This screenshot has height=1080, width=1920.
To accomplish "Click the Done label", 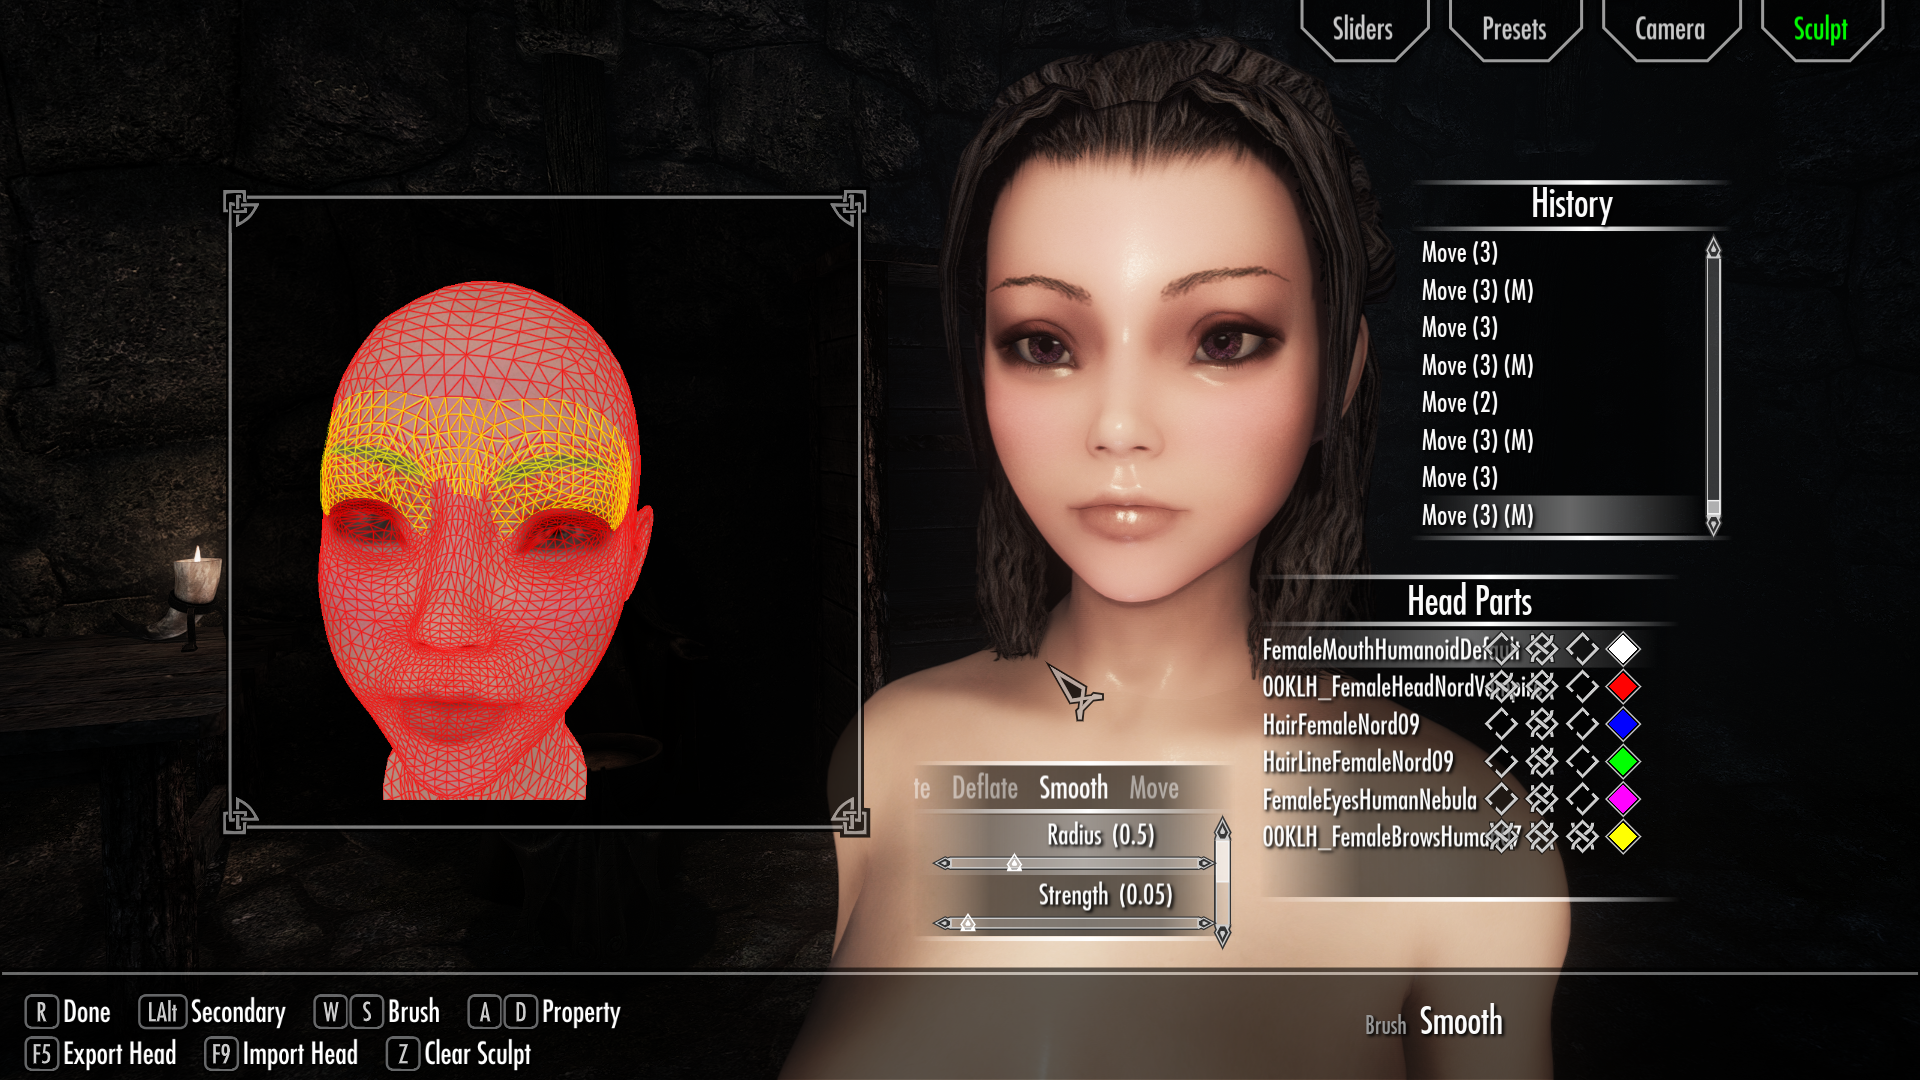I will [87, 1012].
